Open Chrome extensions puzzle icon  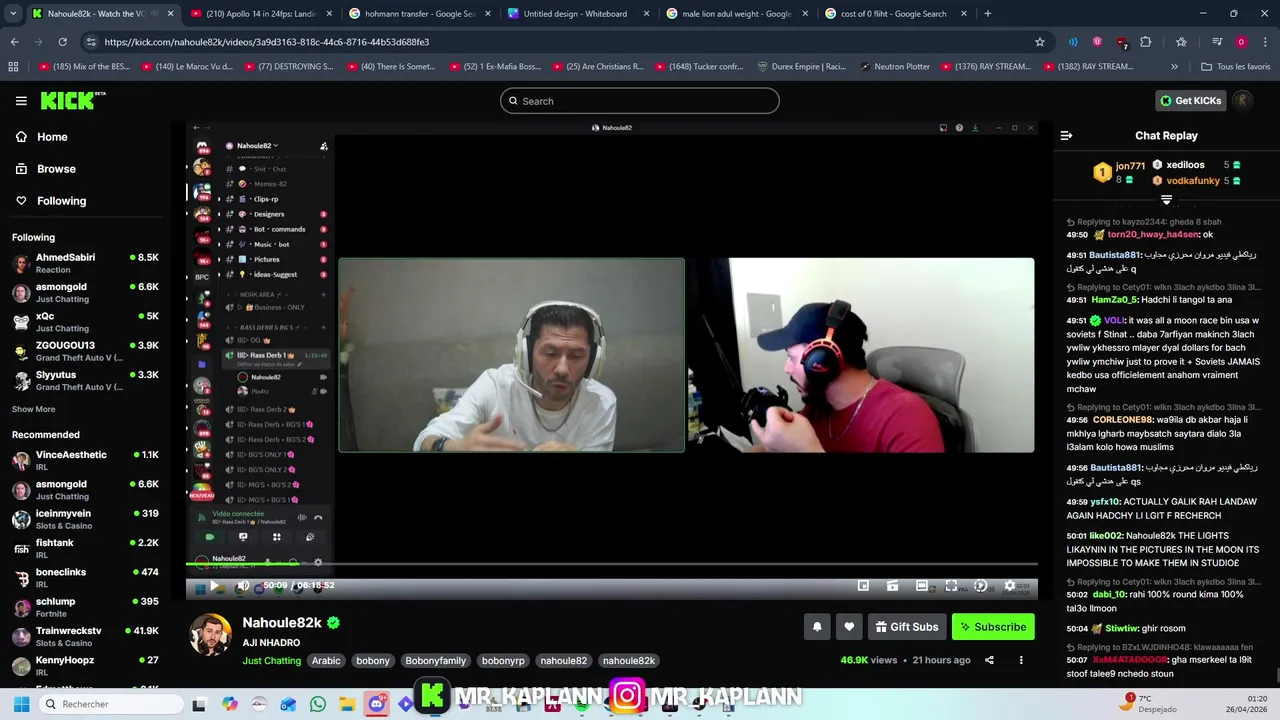1146,42
